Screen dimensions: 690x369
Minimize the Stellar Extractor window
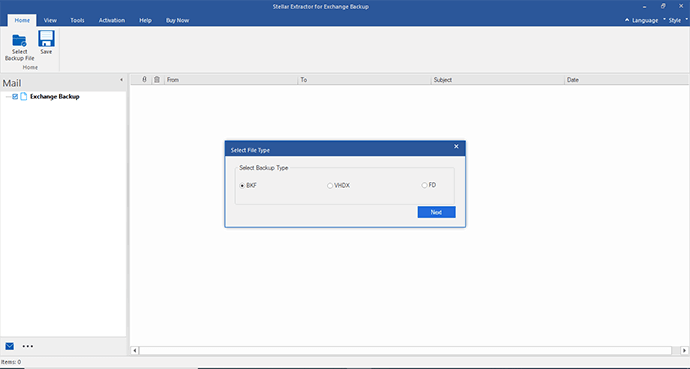pyautogui.click(x=645, y=7)
